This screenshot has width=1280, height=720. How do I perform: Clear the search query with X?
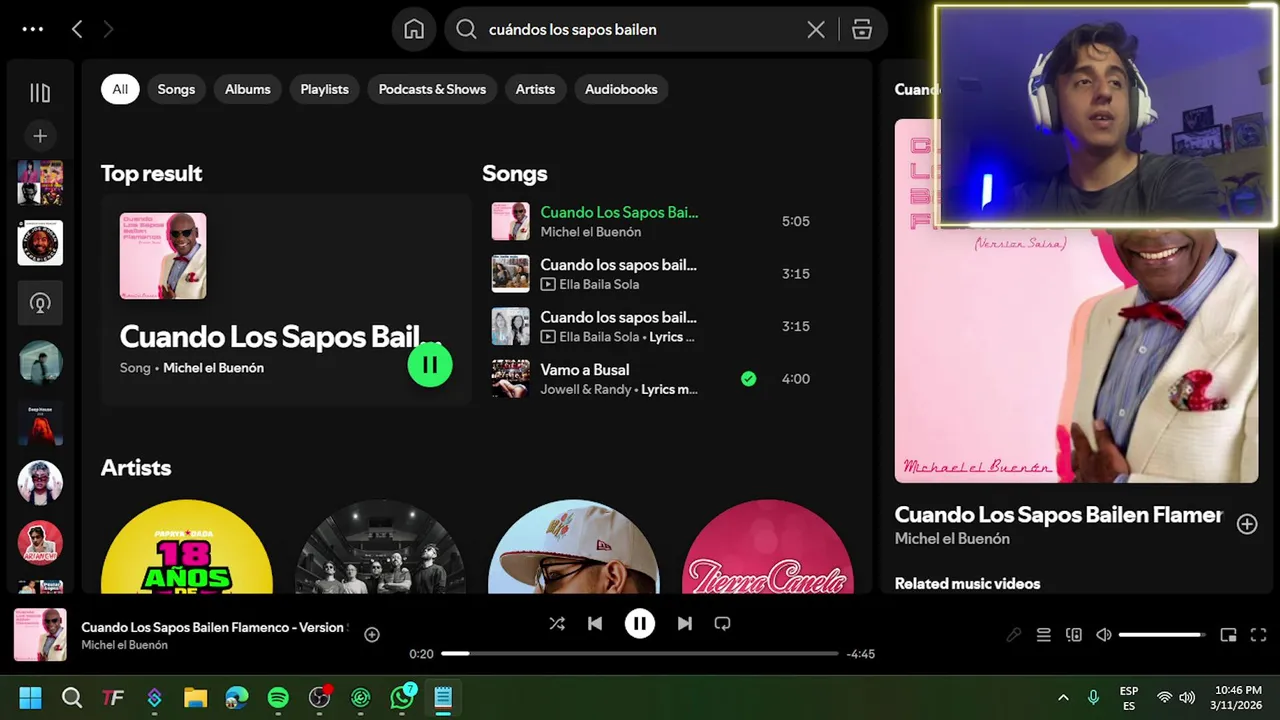pos(816,29)
